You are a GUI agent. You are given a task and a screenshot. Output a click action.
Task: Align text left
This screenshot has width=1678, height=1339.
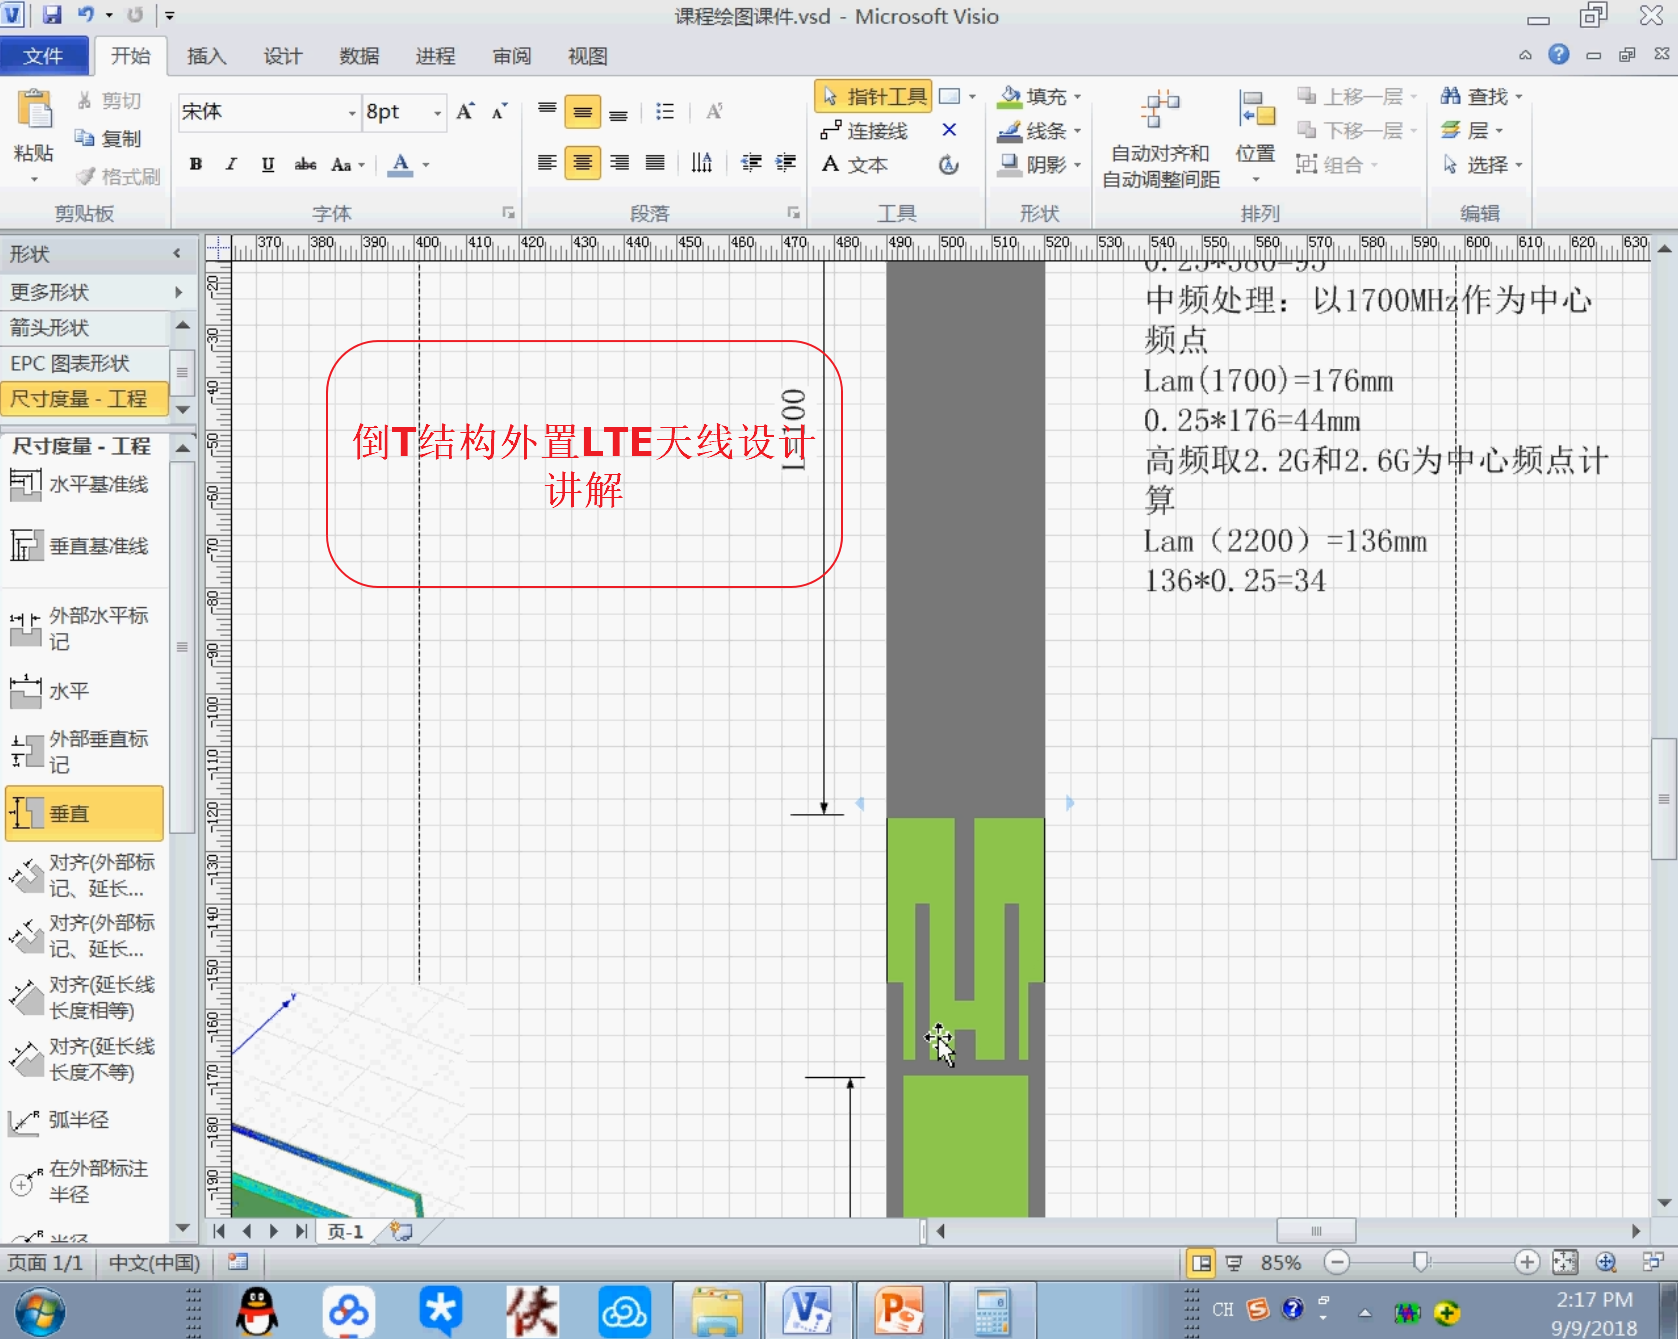pyautogui.click(x=547, y=162)
